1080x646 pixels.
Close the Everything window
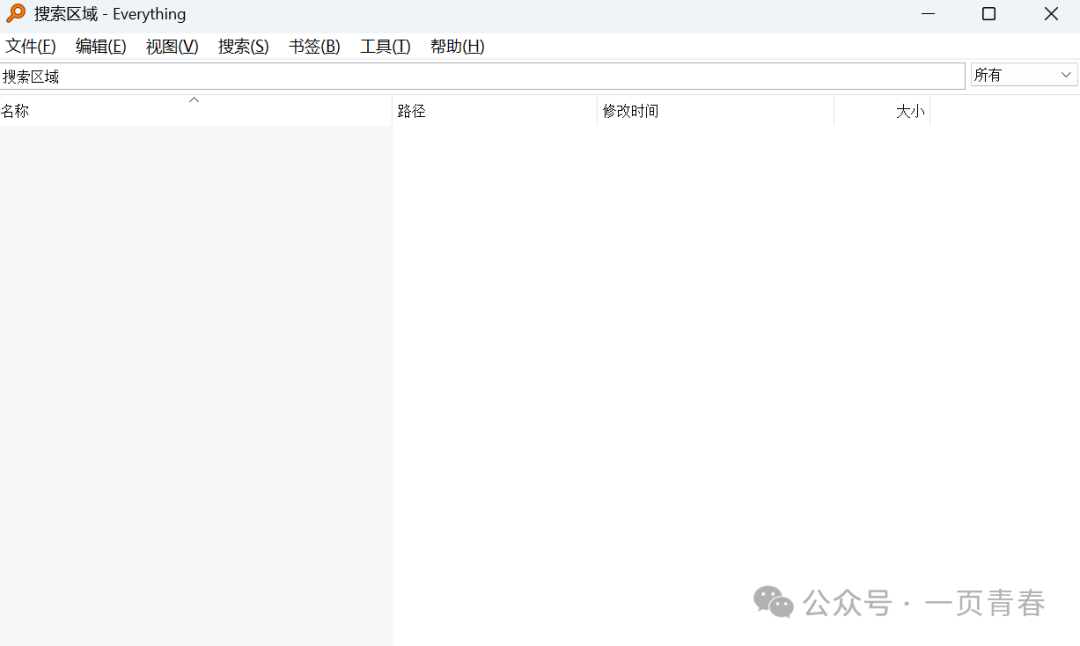pyautogui.click(x=1050, y=14)
